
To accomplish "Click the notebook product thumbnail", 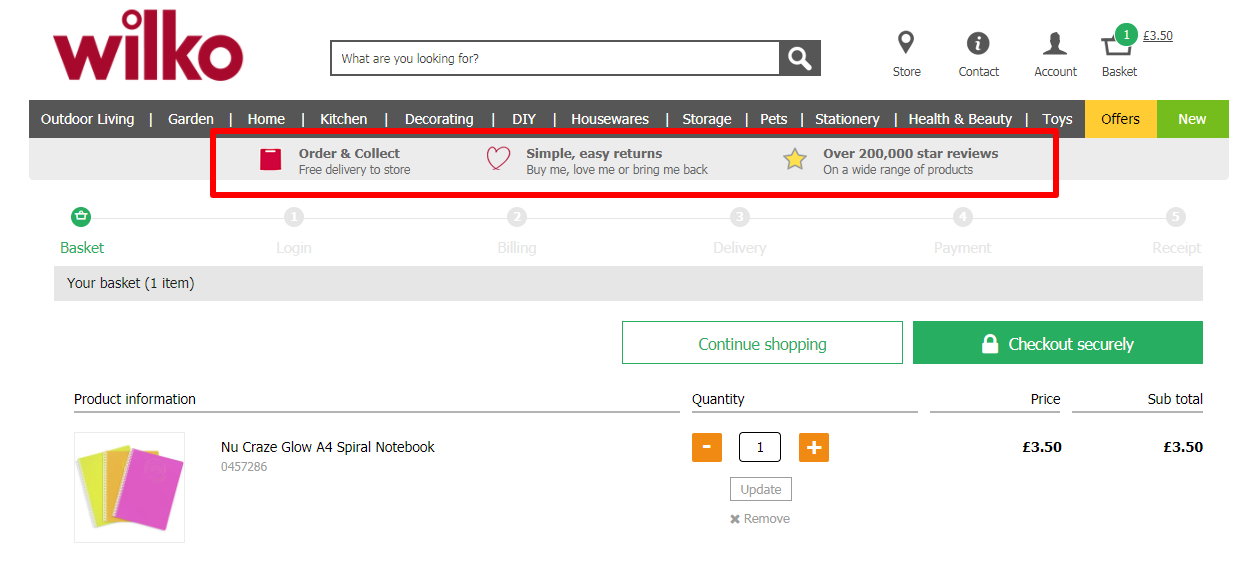I will coord(129,487).
